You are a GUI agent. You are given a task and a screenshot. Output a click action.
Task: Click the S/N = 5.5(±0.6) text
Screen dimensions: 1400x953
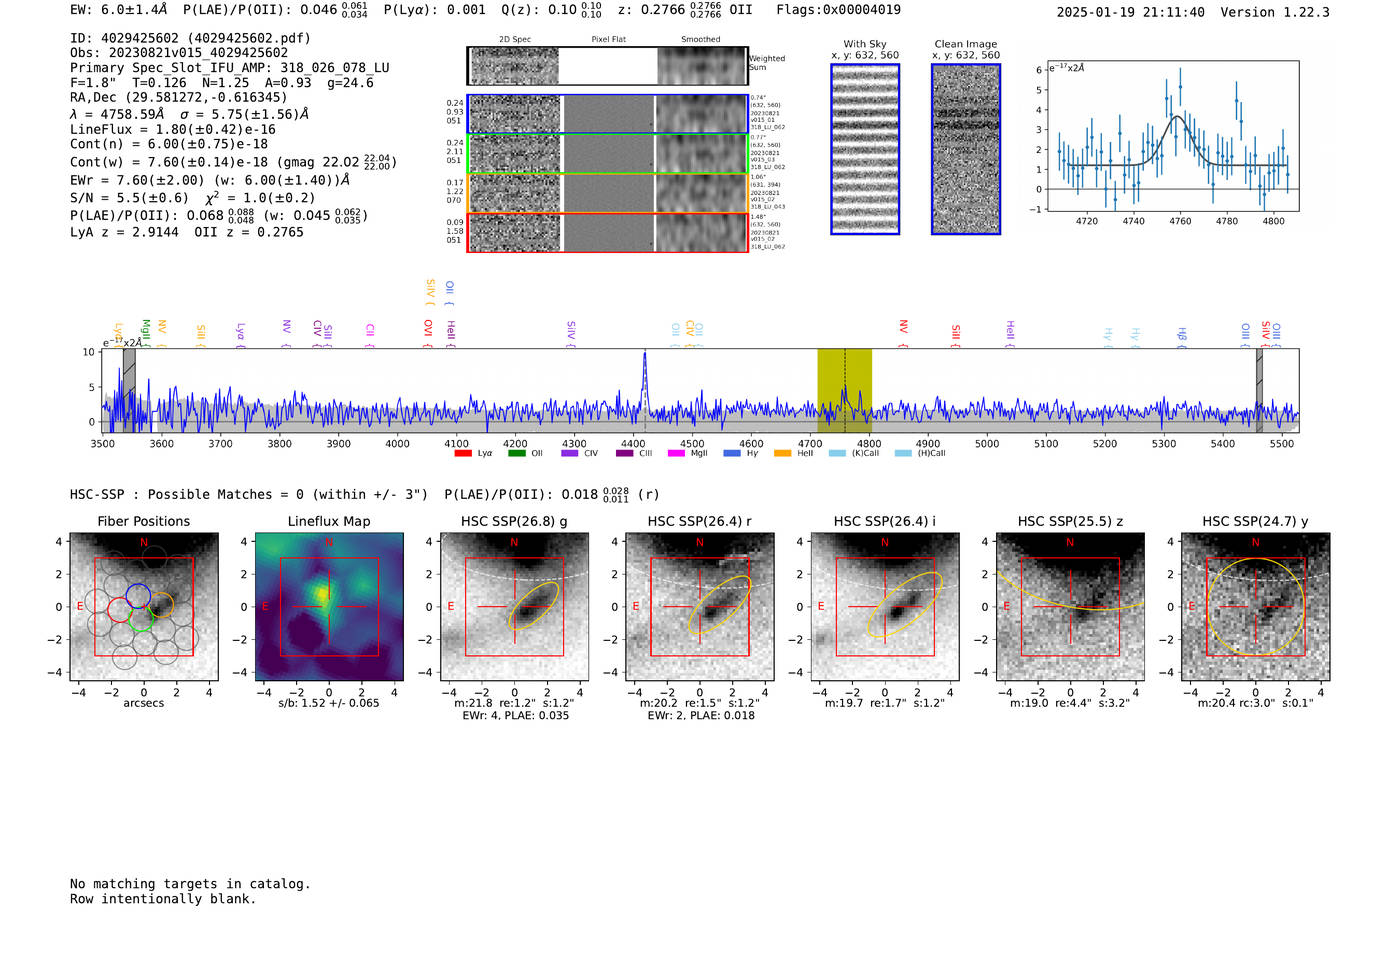(129, 198)
